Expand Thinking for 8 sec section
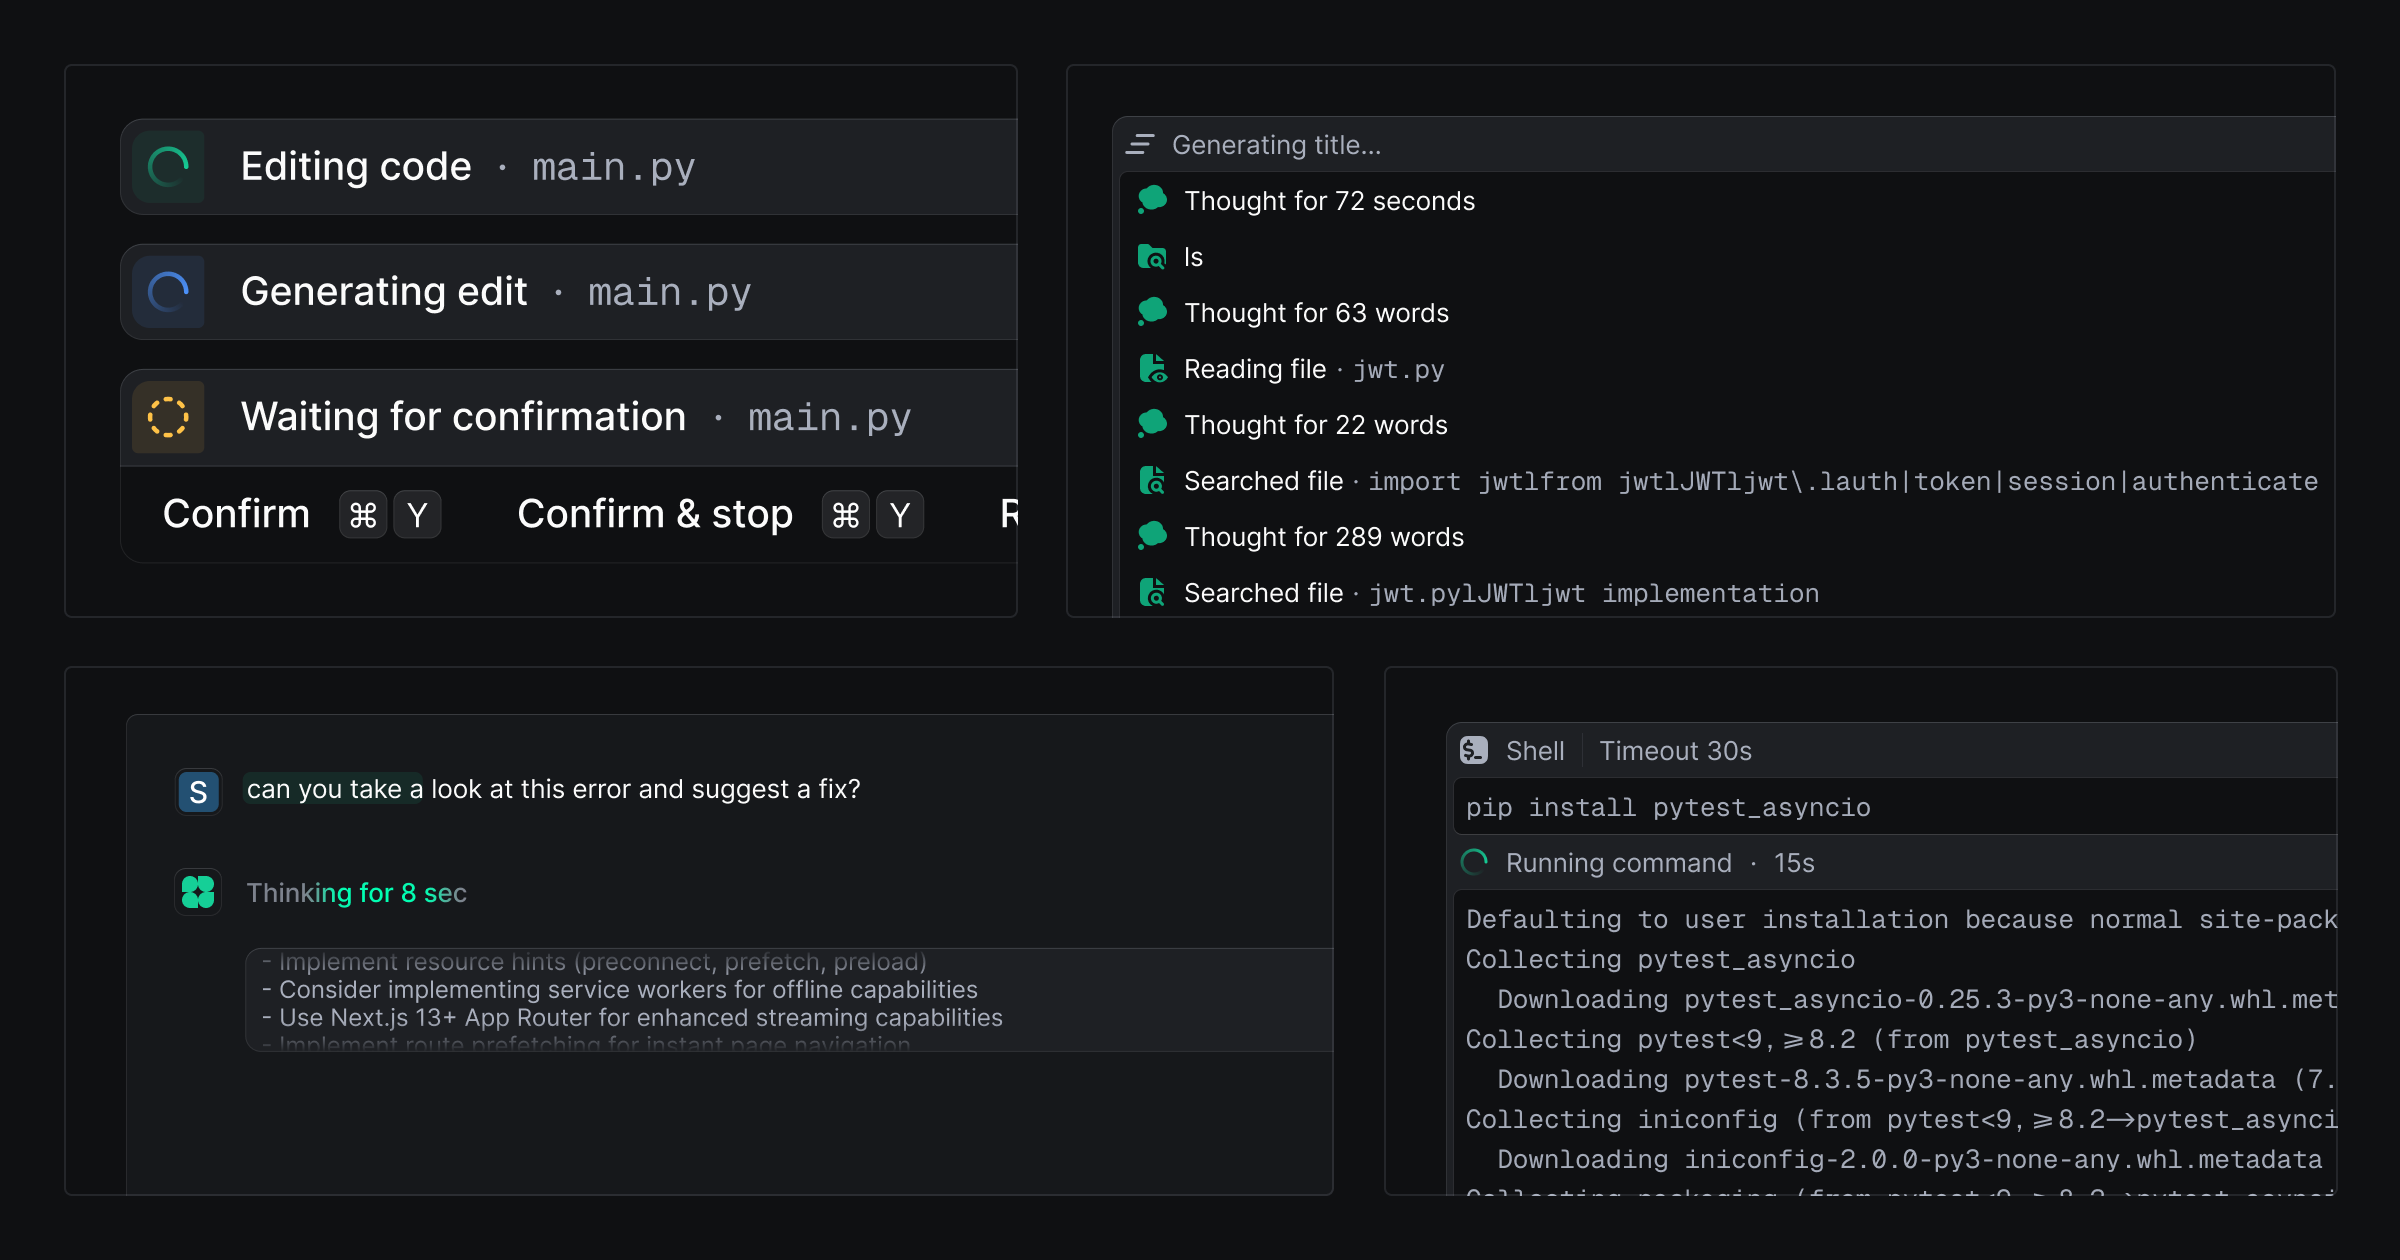The height and width of the screenshot is (1260, 2400). (x=356, y=892)
